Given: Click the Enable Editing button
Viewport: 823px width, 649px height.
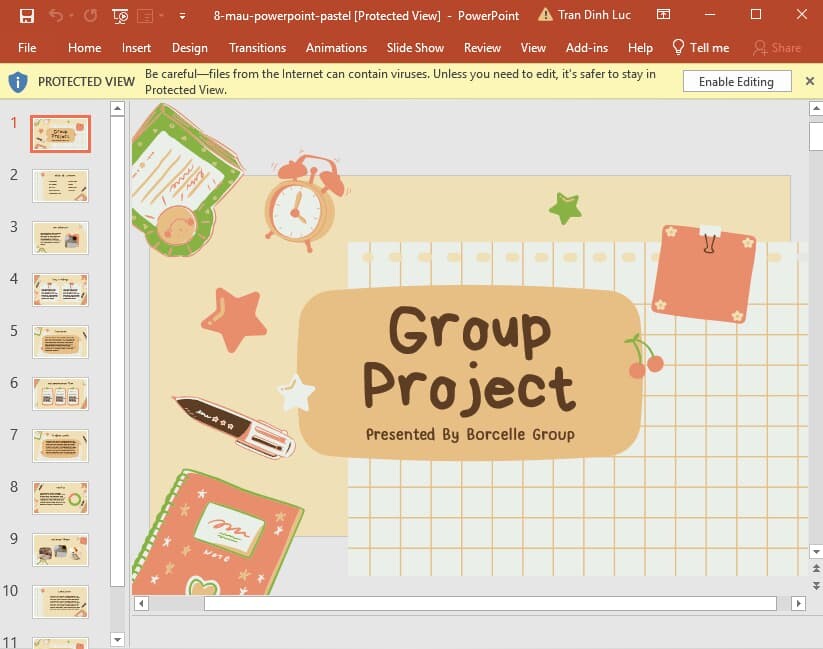Looking at the screenshot, I should point(736,81).
